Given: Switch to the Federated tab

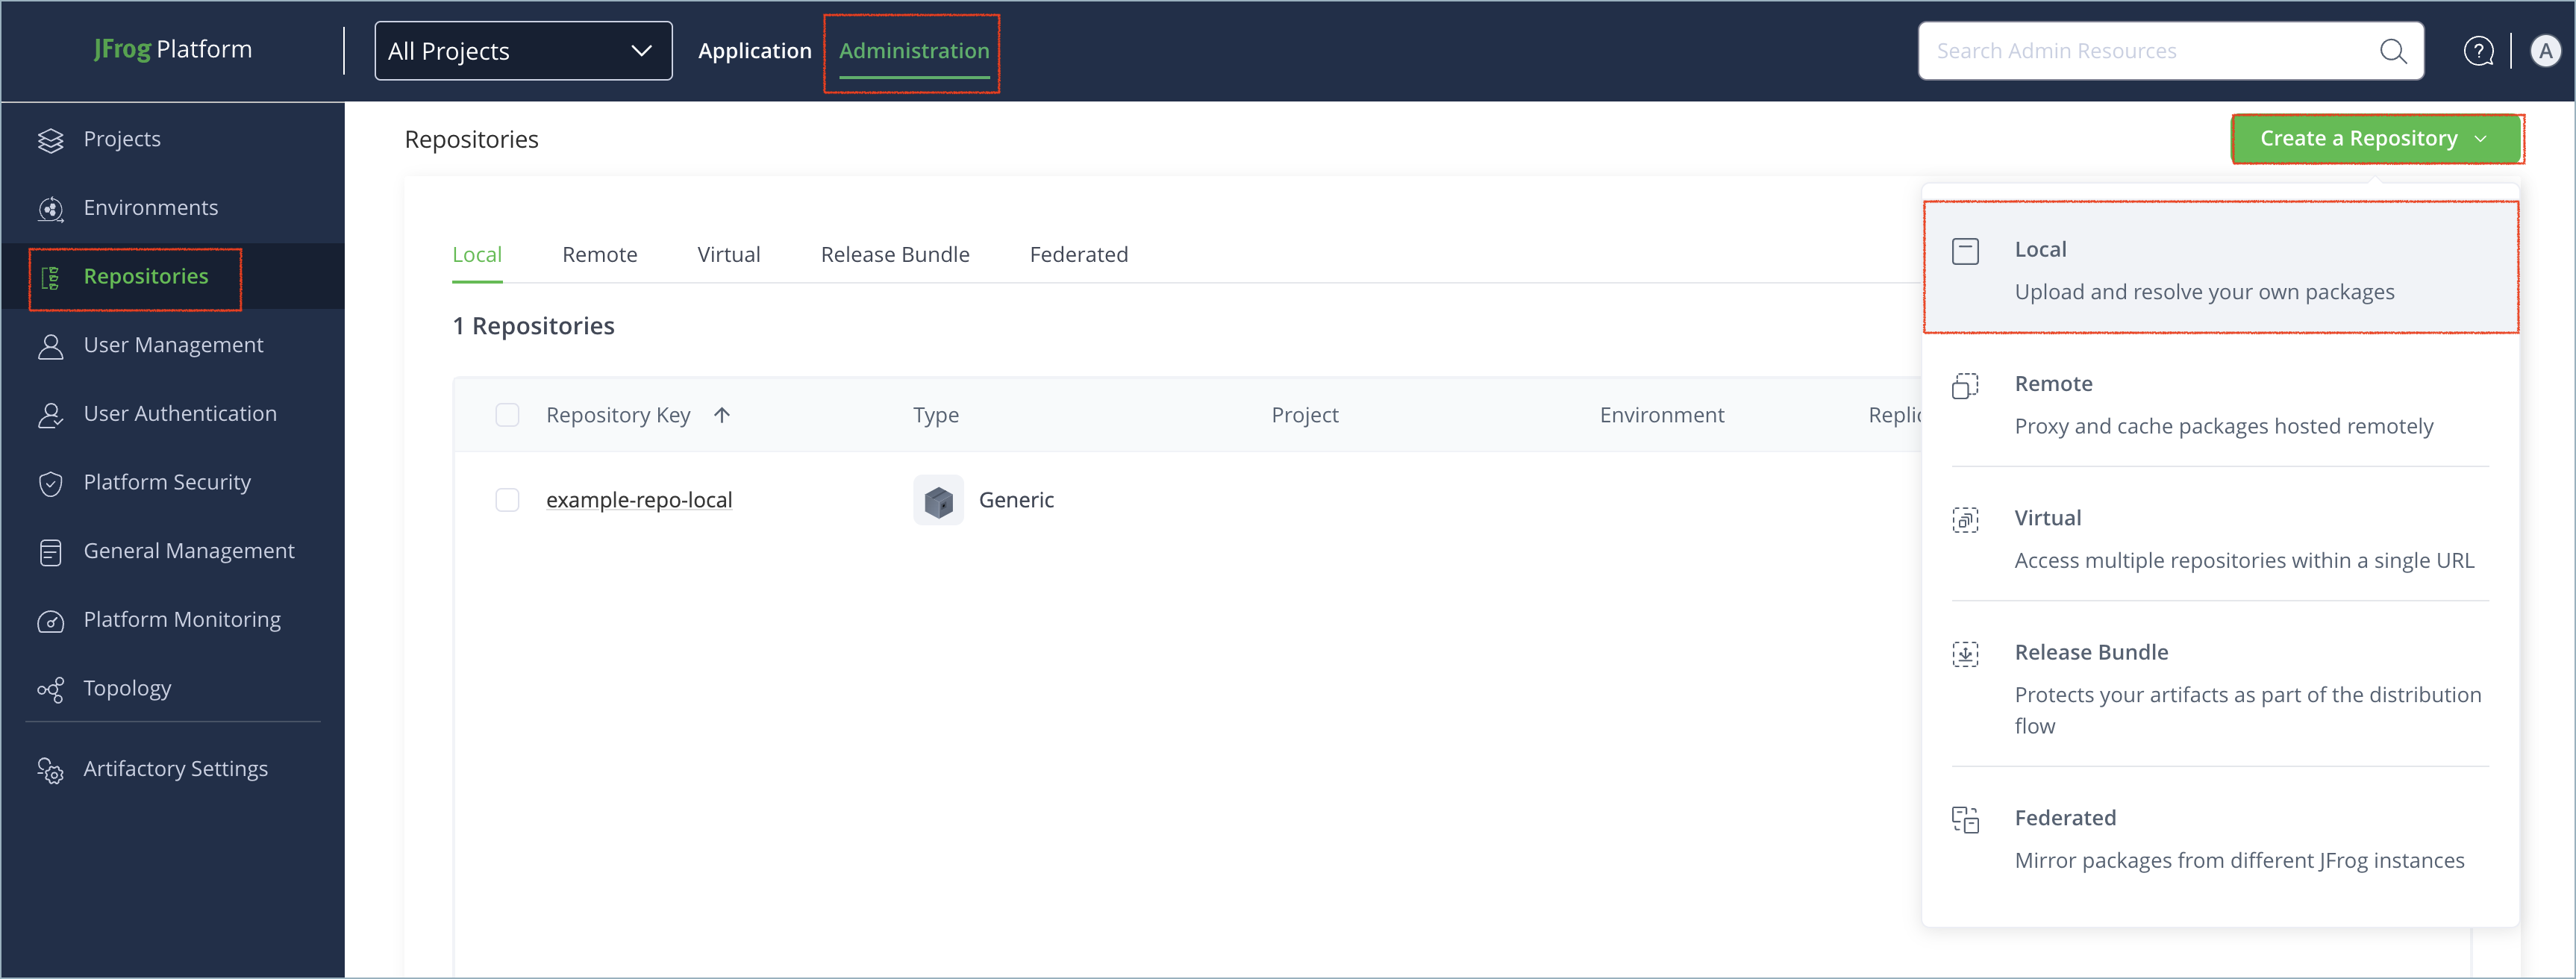Looking at the screenshot, I should (1078, 255).
